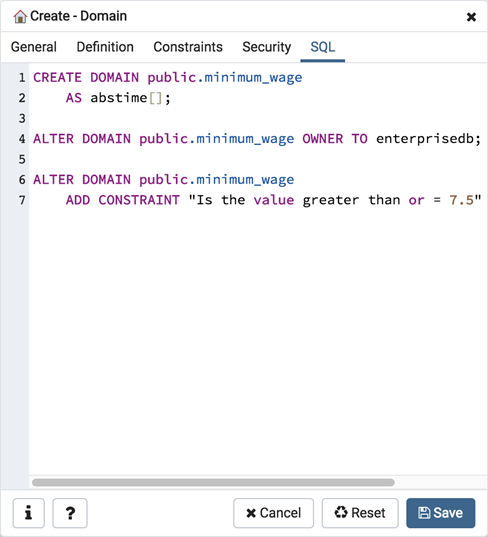Click line number 5 in gutter

click(x=22, y=159)
